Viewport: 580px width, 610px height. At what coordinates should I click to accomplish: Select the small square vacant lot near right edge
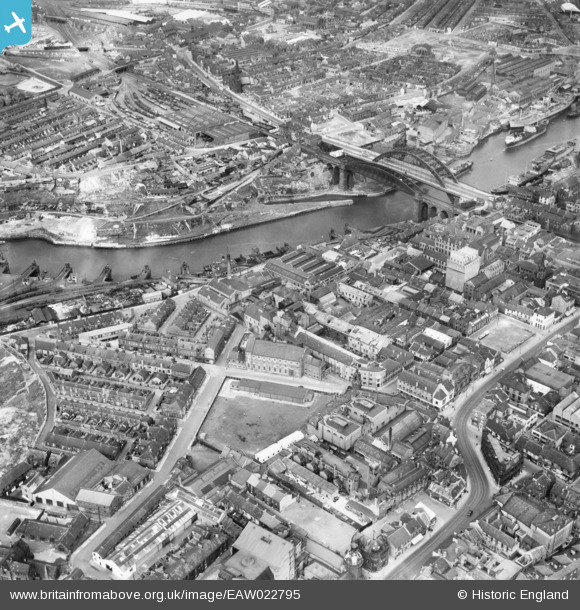(506, 335)
